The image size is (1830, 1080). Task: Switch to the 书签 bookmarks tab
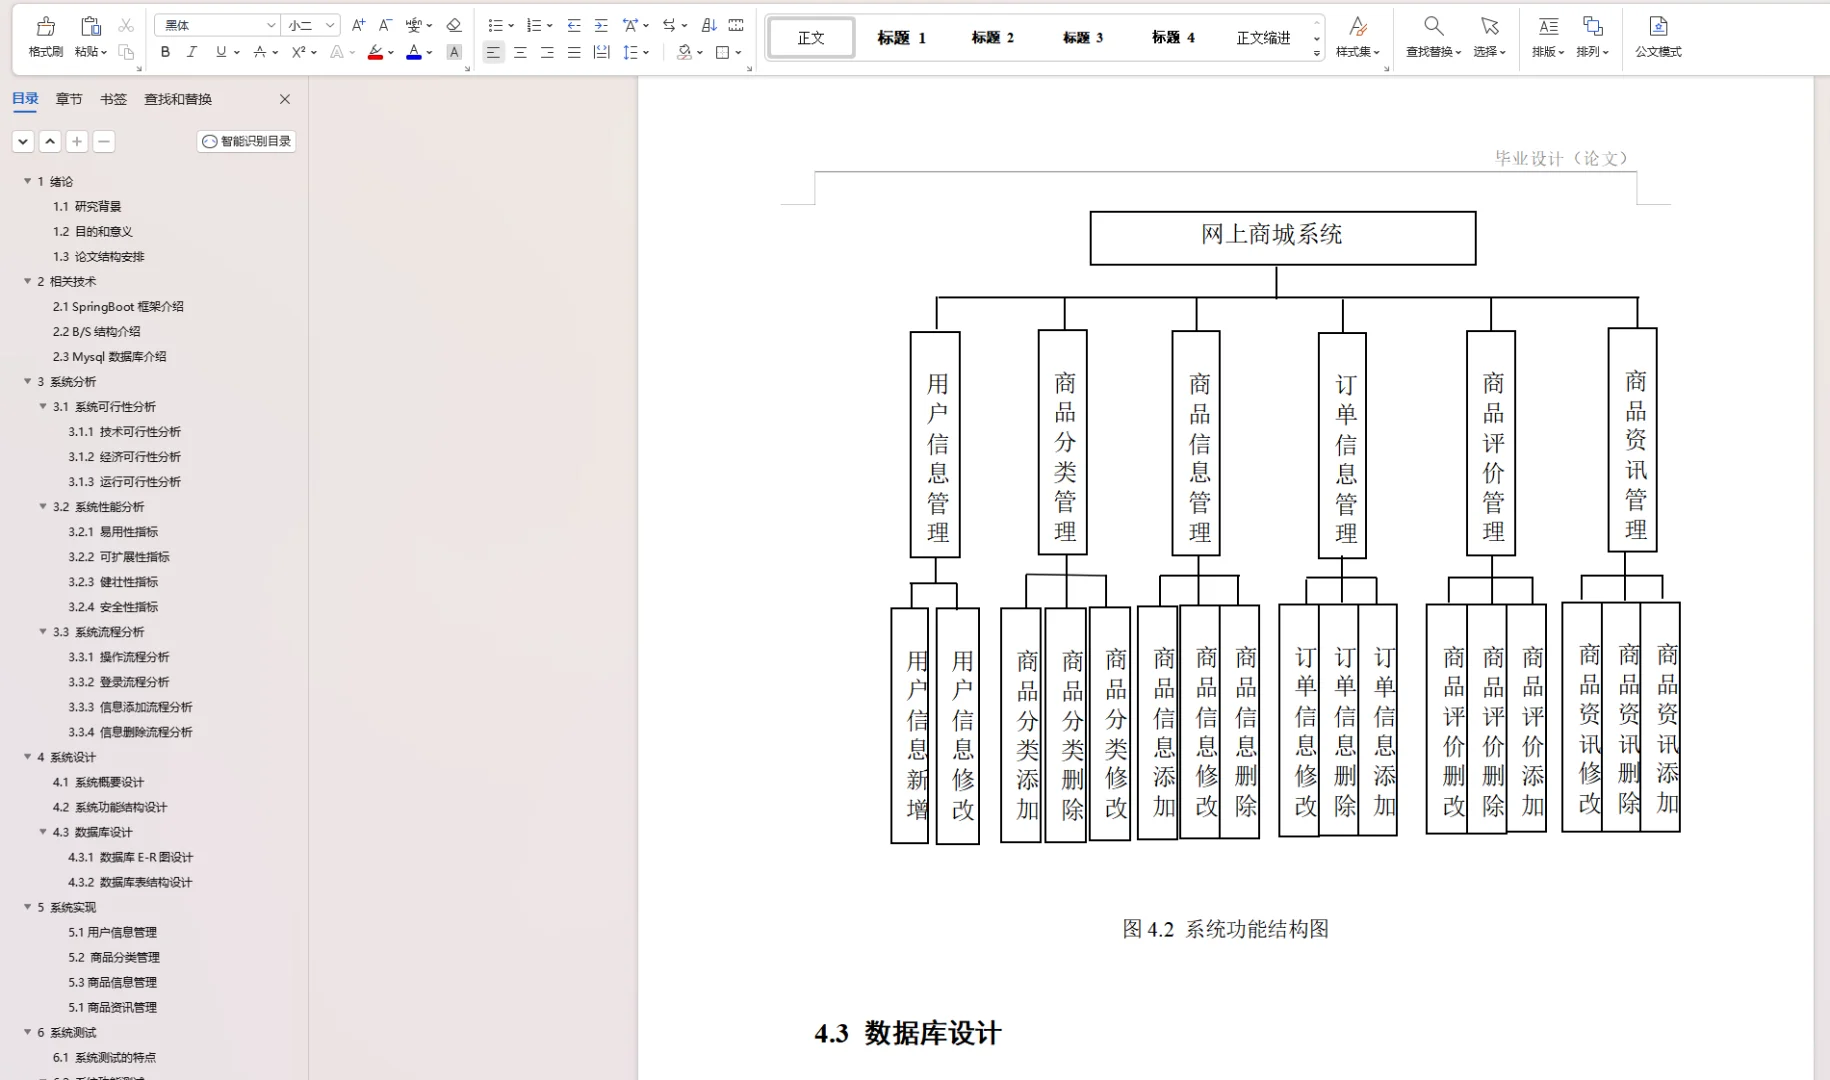coord(113,99)
